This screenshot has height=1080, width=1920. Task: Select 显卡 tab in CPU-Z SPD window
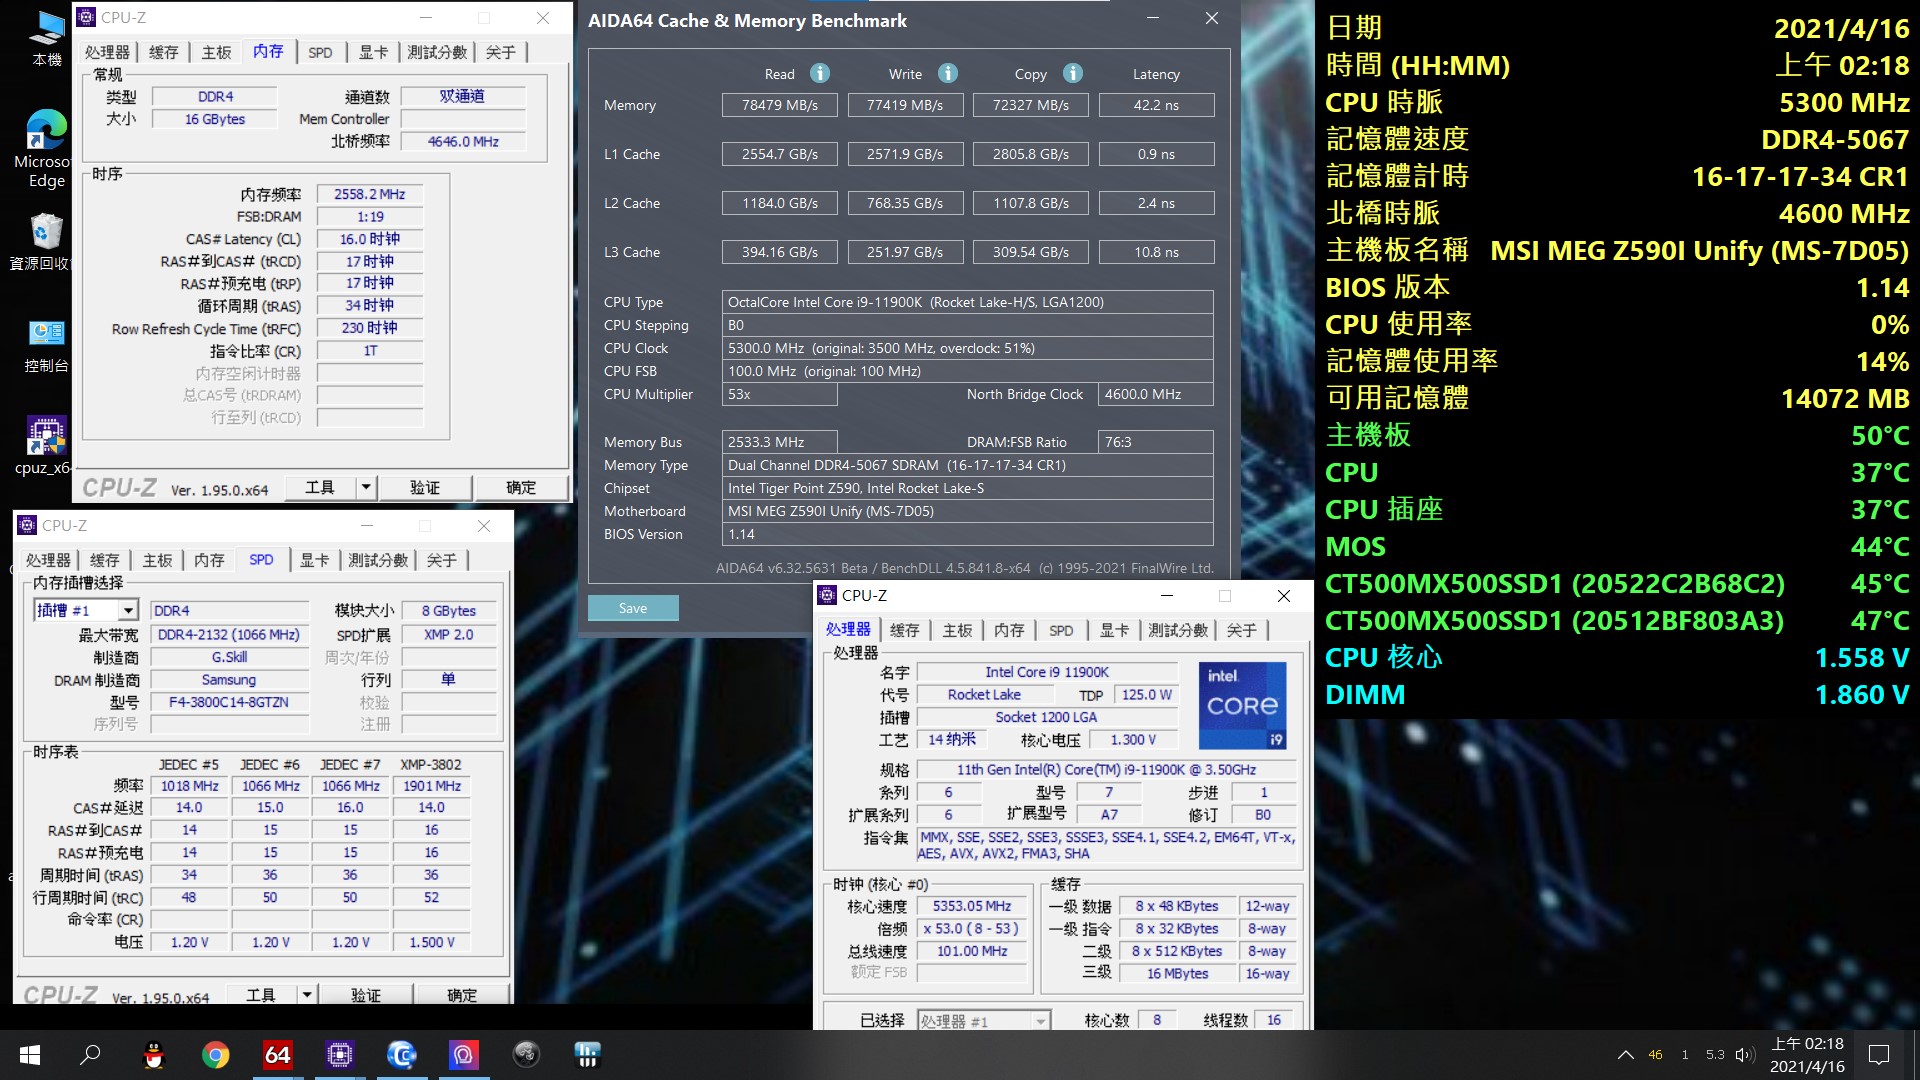pyautogui.click(x=314, y=560)
